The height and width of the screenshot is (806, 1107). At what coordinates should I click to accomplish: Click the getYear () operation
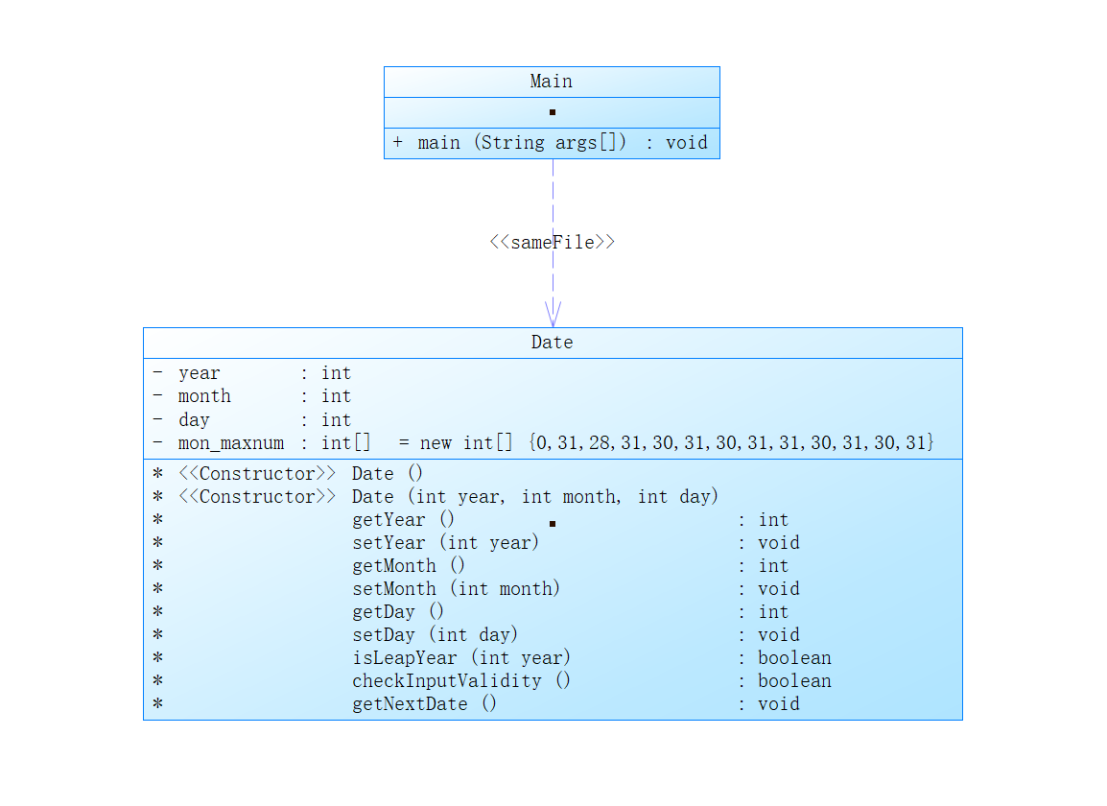click(x=403, y=520)
